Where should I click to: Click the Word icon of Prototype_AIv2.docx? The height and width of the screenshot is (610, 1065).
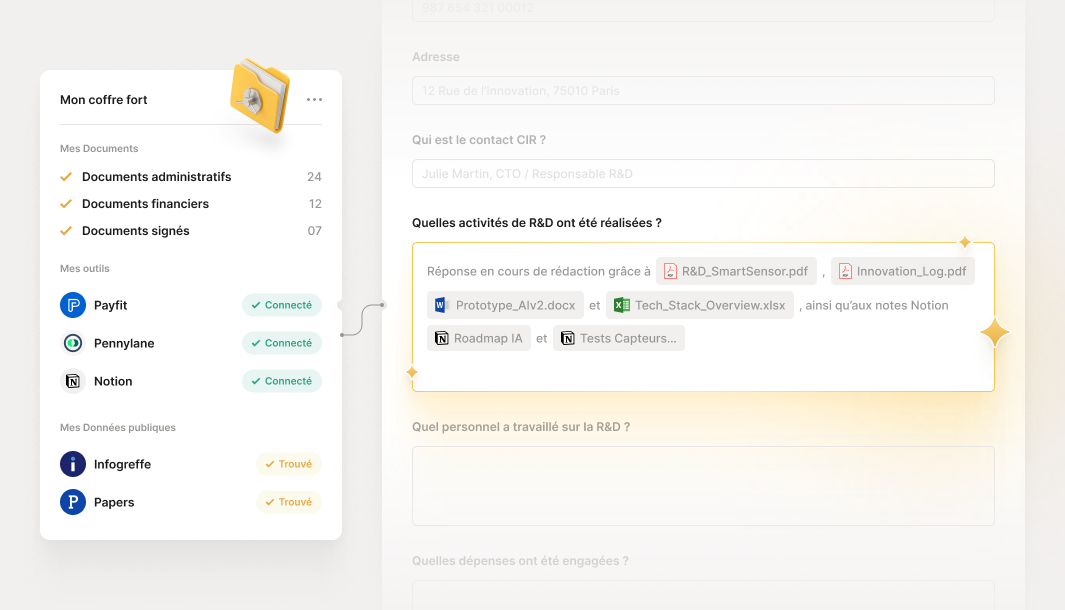[441, 305]
